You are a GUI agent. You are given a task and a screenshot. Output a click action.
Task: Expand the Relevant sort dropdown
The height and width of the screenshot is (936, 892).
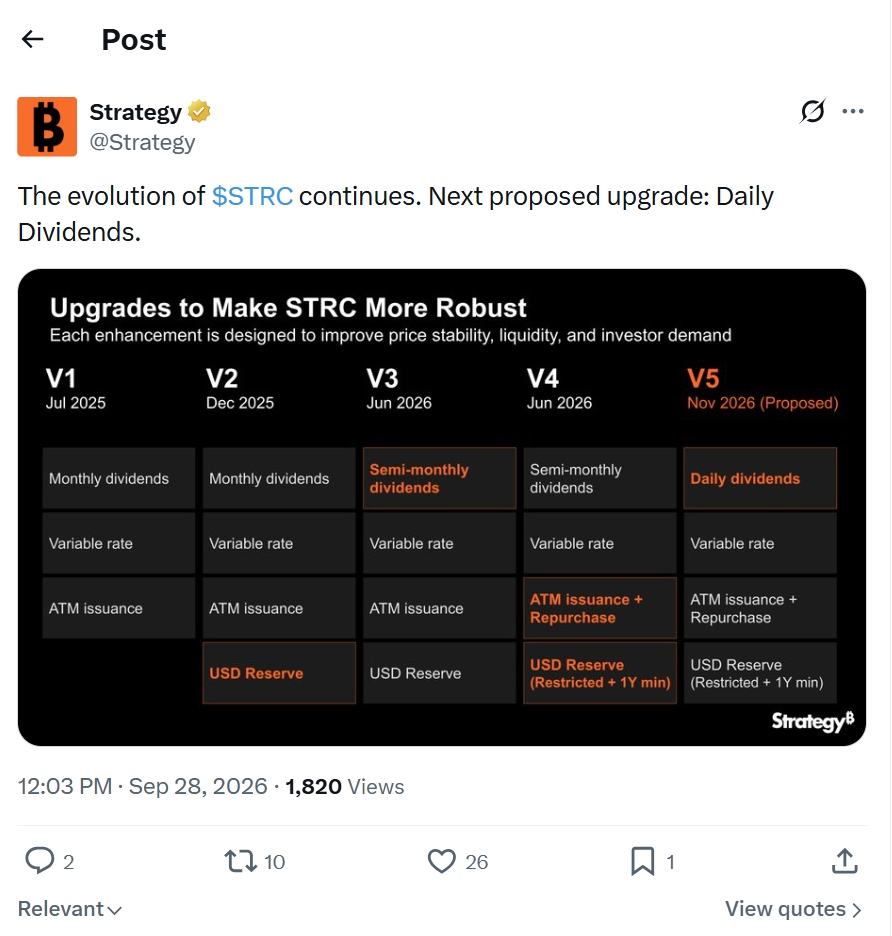pyautogui.click(x=70, y=909)
